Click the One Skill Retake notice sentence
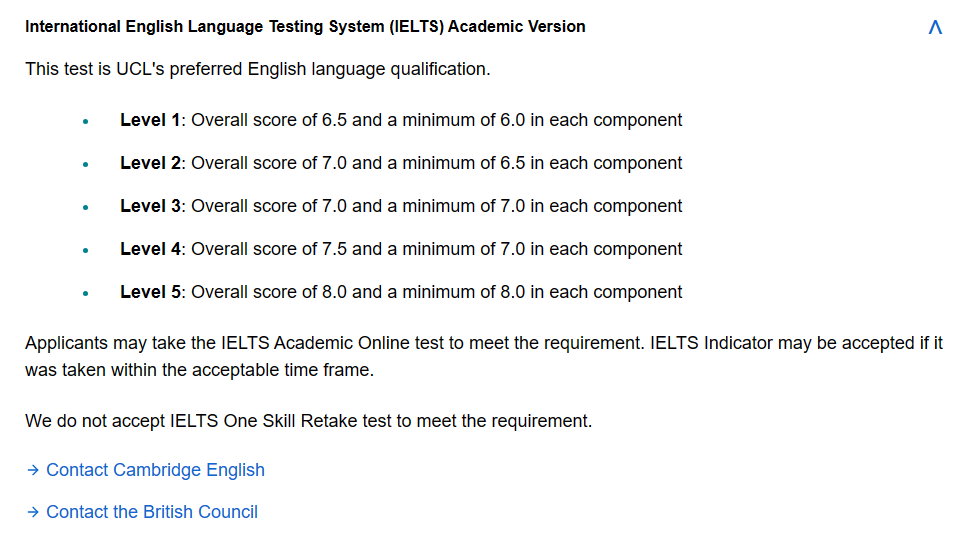The height and width of the screenshot is (559, 967). 308,421
